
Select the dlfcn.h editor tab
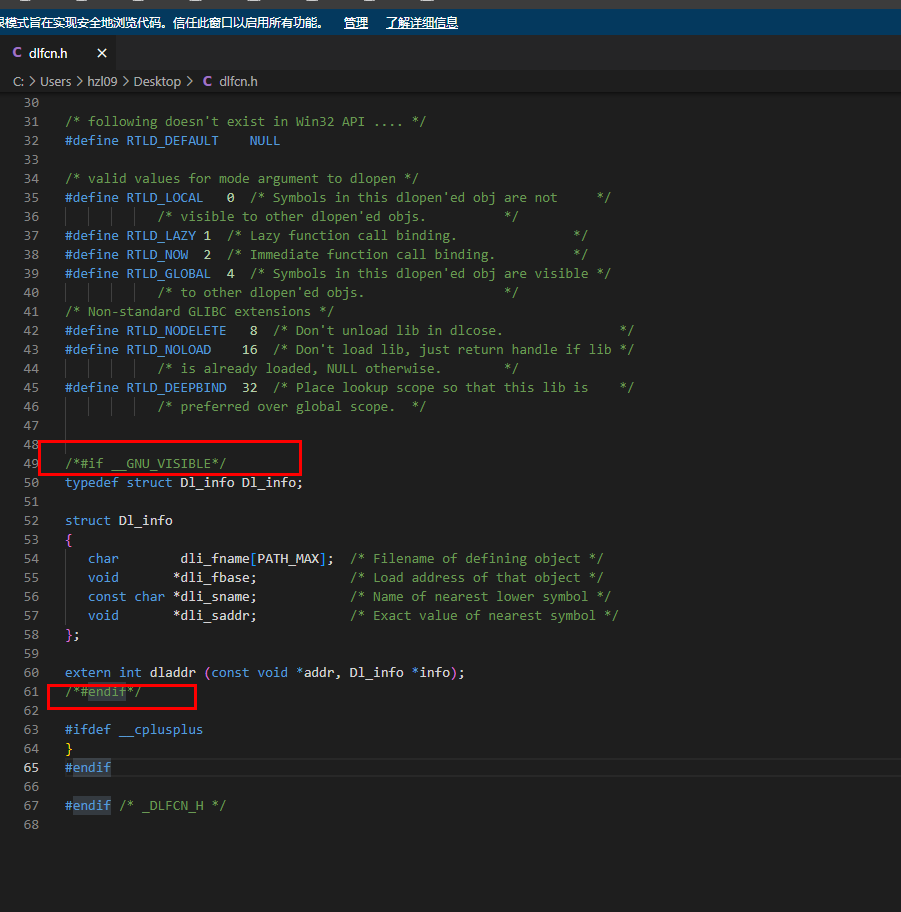coord(48,53)
